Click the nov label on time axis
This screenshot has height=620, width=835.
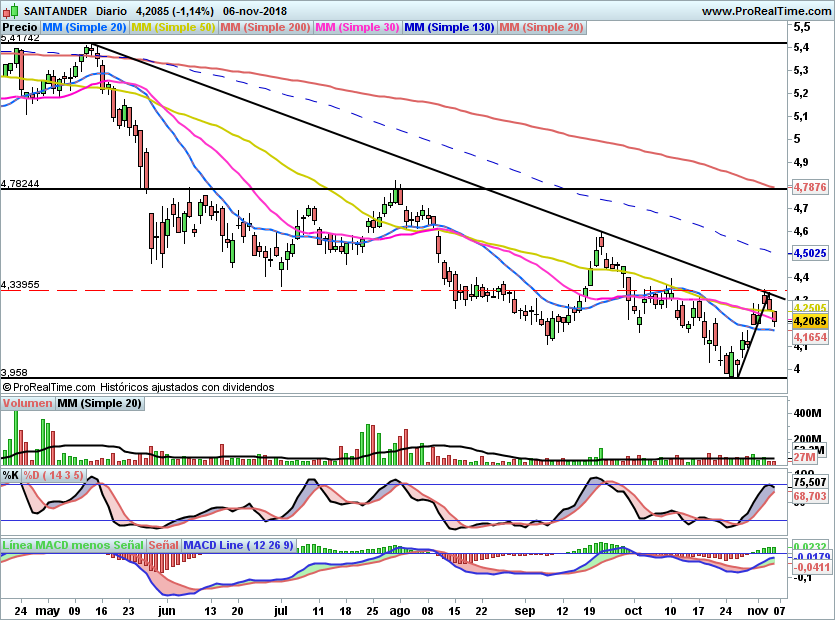758,611
